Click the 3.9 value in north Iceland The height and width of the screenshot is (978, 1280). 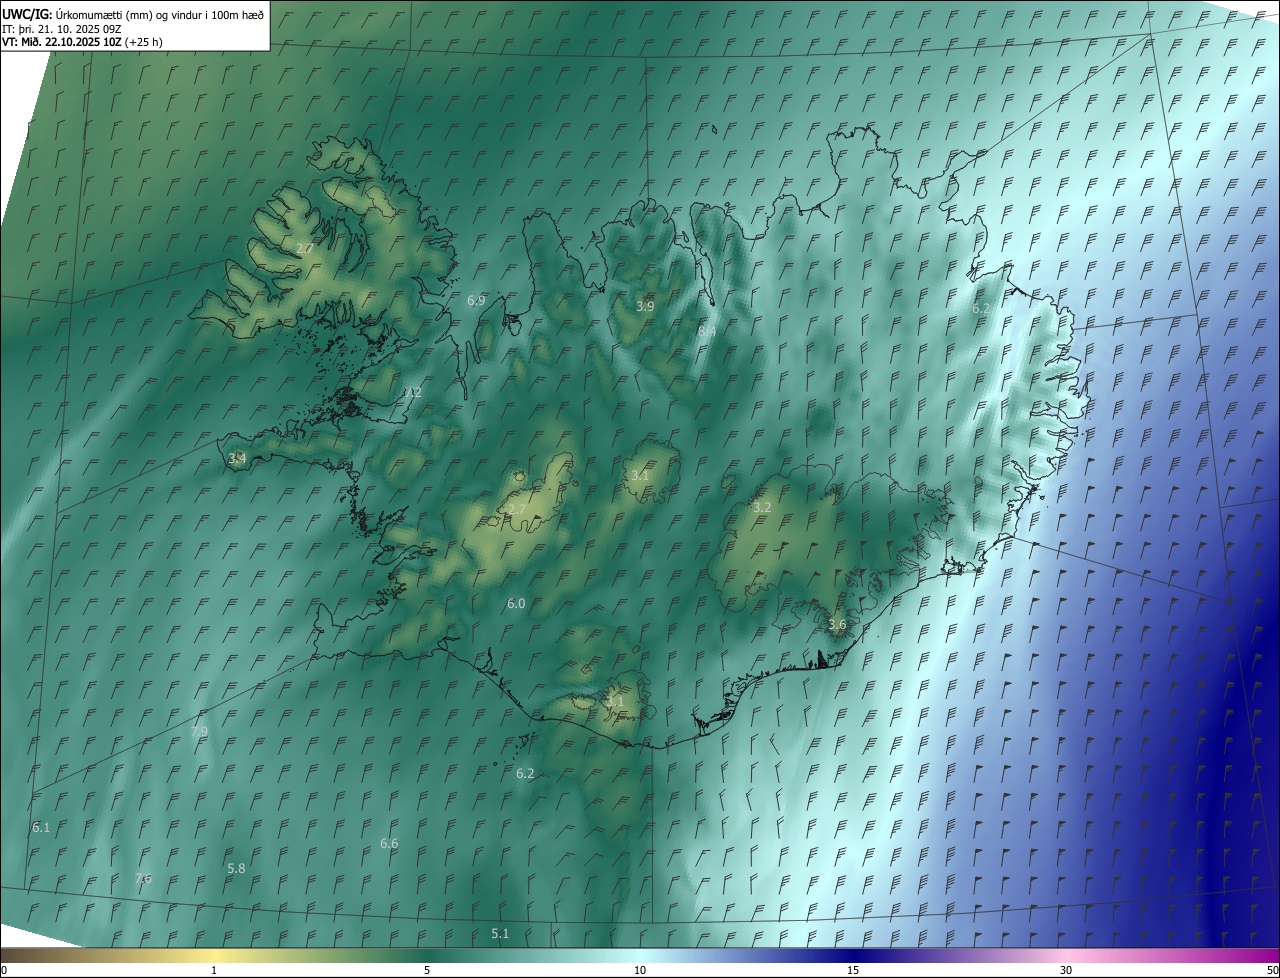click(x=645, y=306)
